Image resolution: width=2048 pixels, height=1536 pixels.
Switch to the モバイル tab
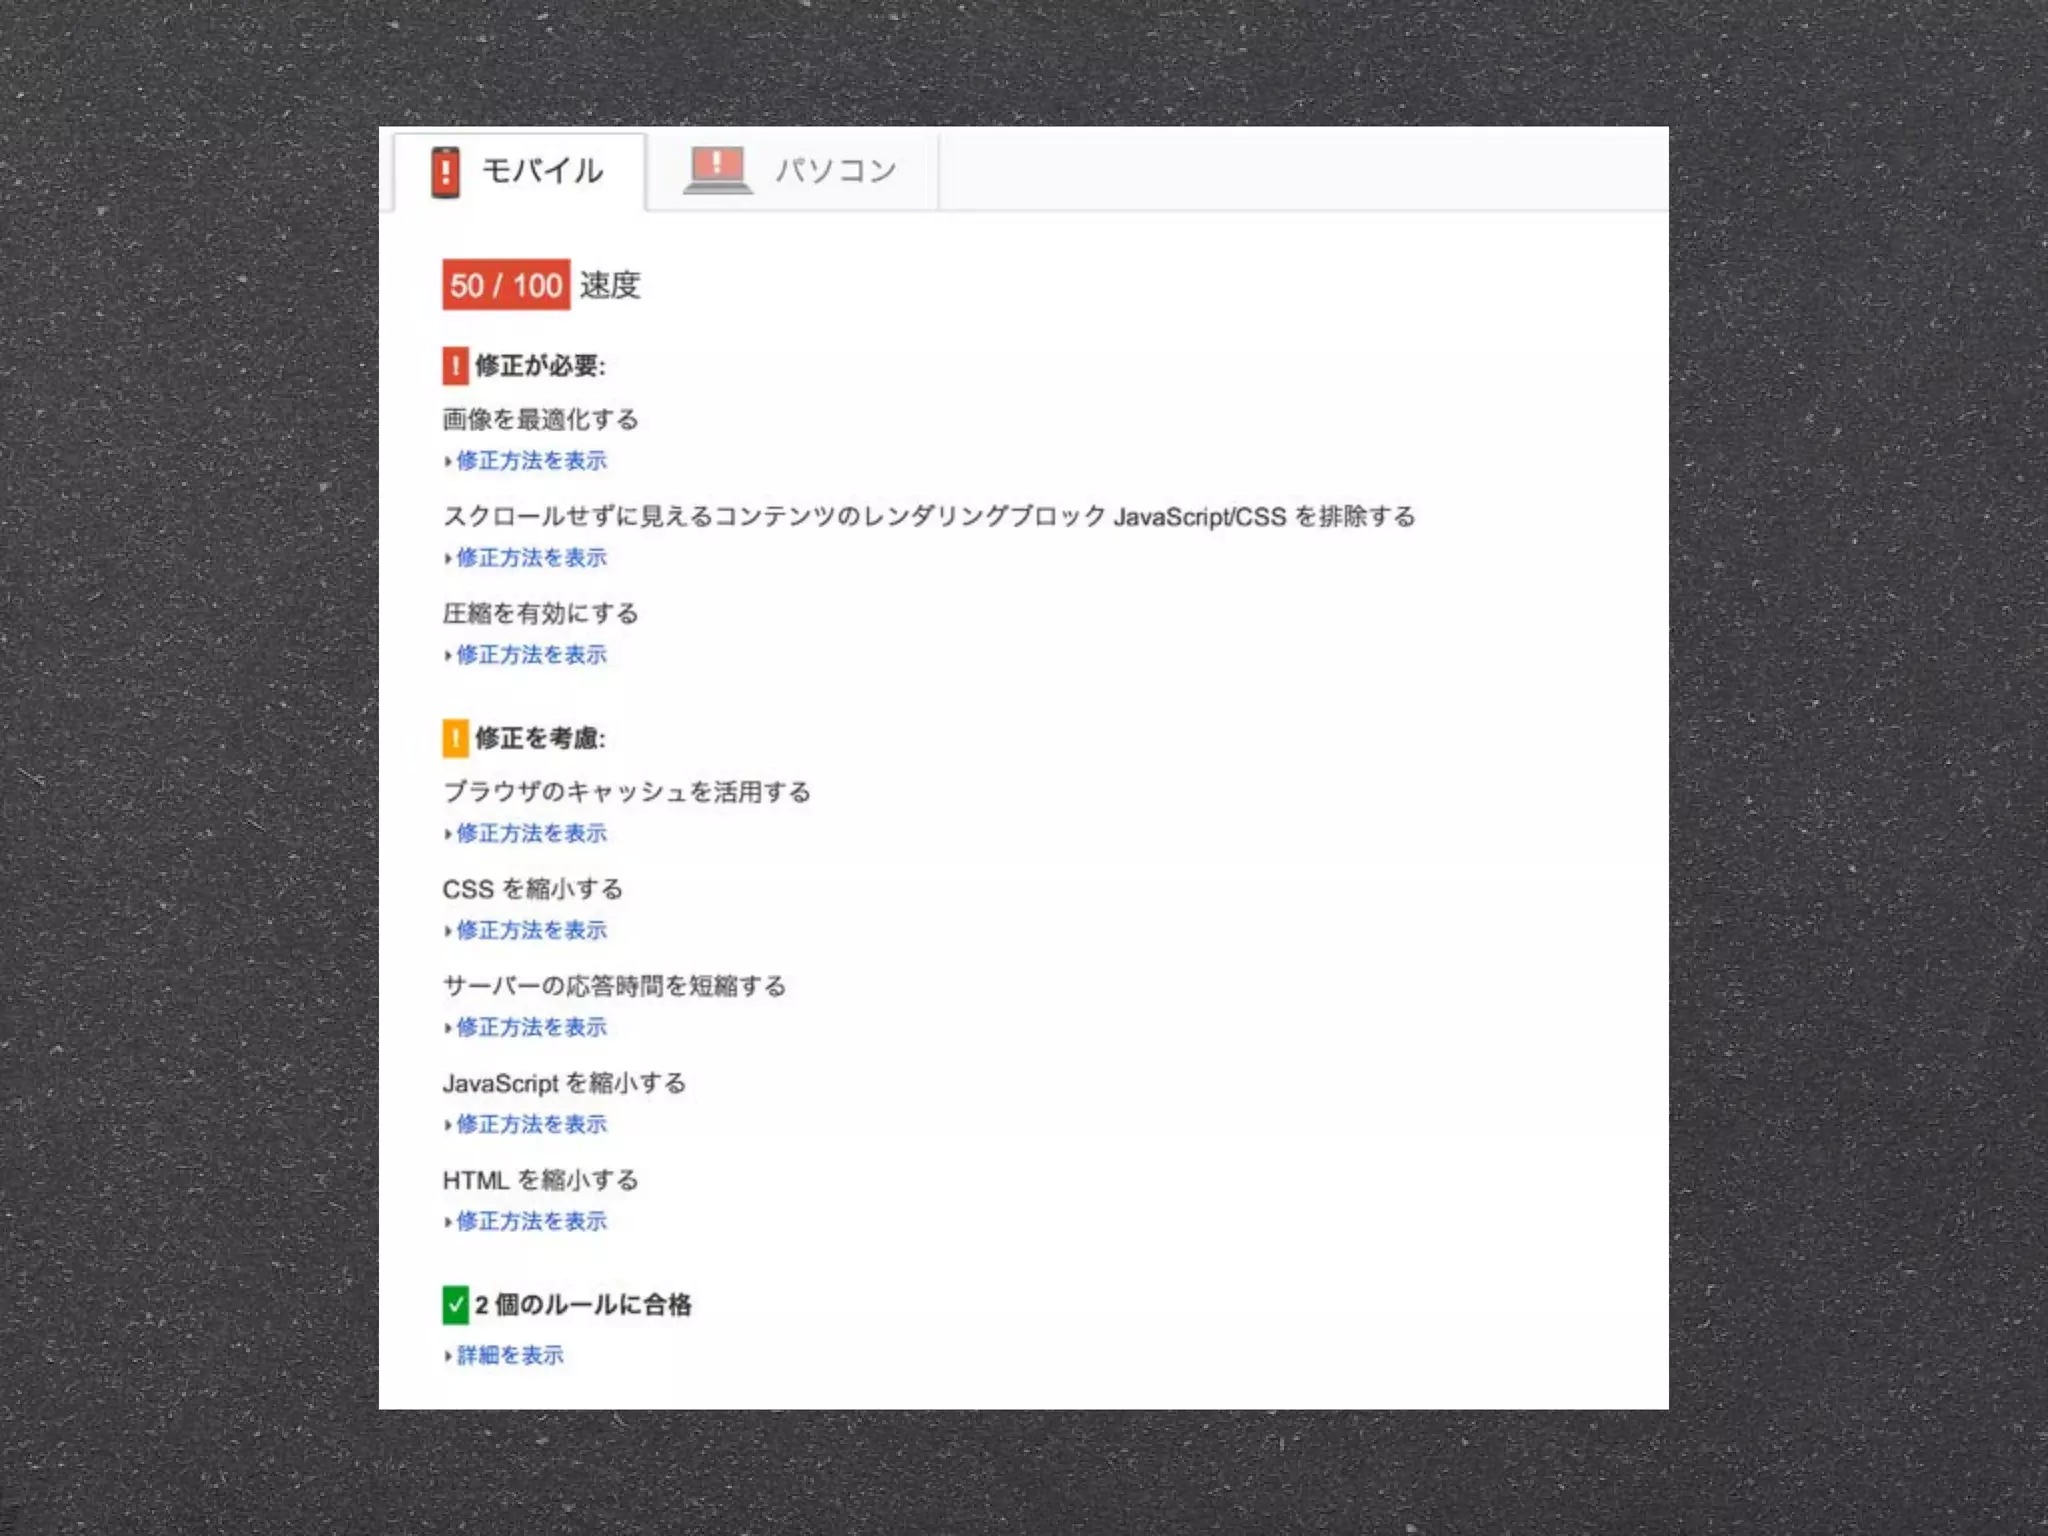tap(520, 171)
